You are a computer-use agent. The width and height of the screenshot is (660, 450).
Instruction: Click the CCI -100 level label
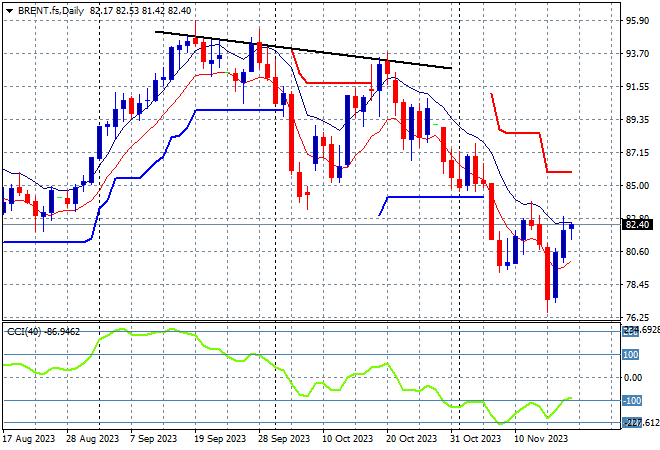click(x=632, y=400)
